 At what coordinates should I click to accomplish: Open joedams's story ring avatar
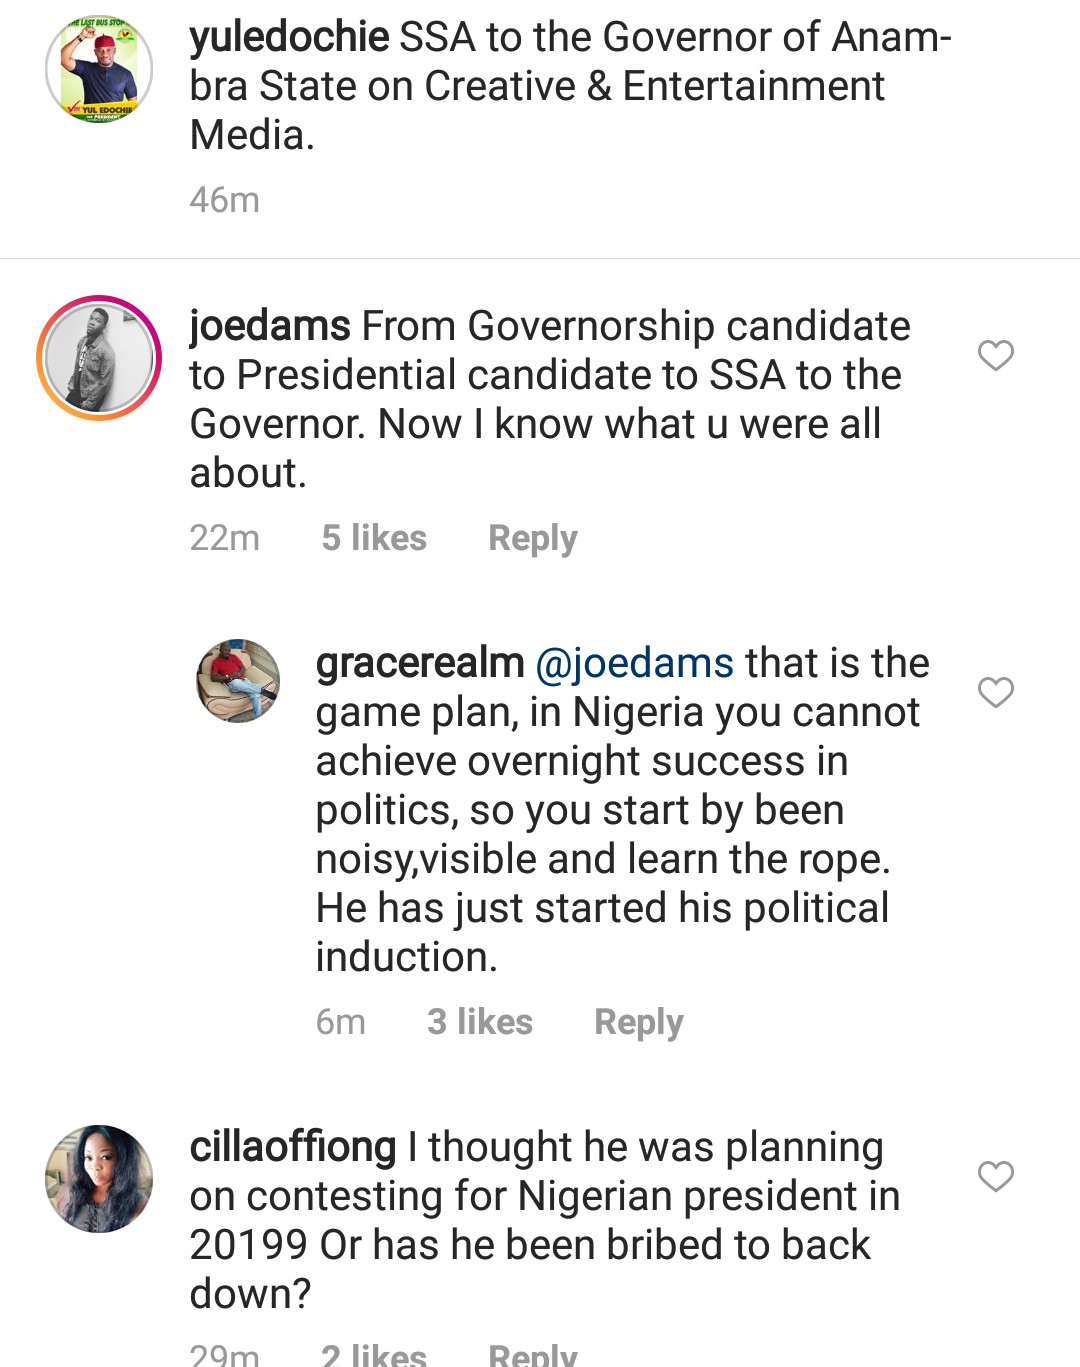99,357
